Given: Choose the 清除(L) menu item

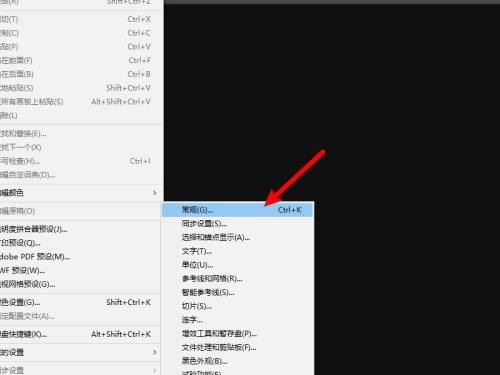Looking at the screenshot, I should tap(80, 115).
